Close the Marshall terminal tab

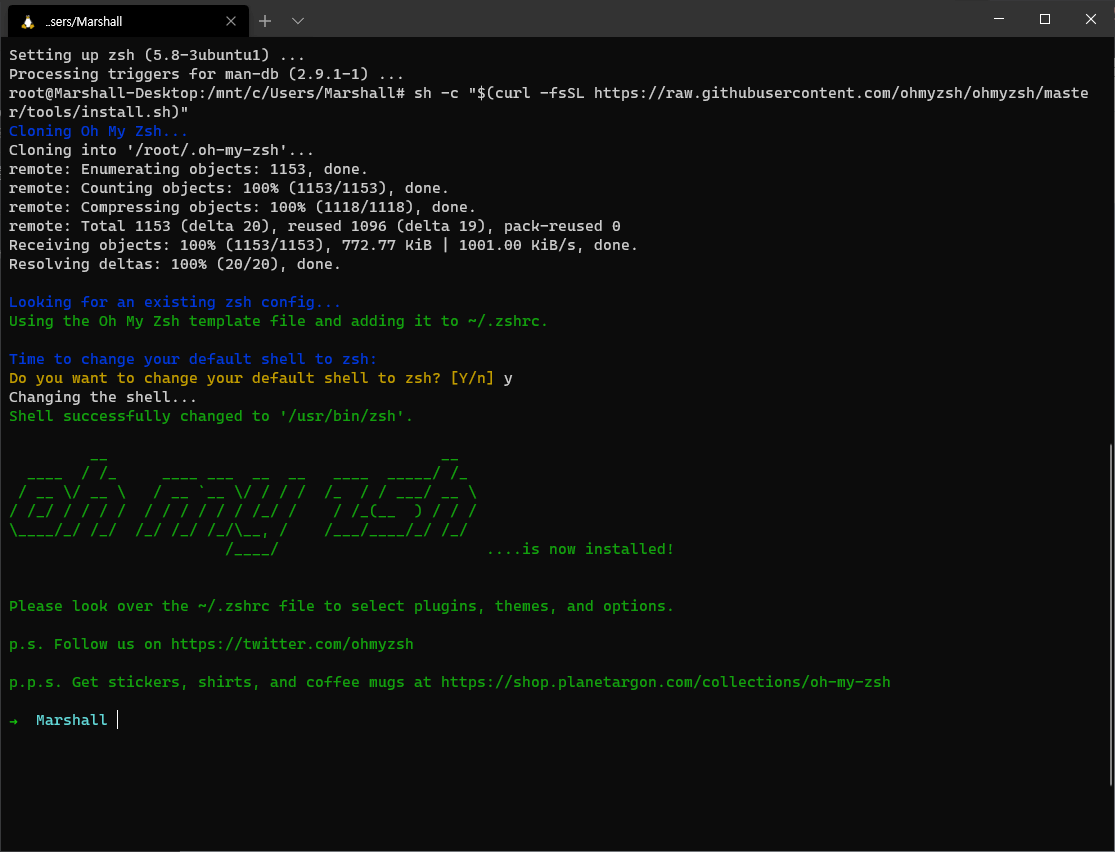pos(231,21)
